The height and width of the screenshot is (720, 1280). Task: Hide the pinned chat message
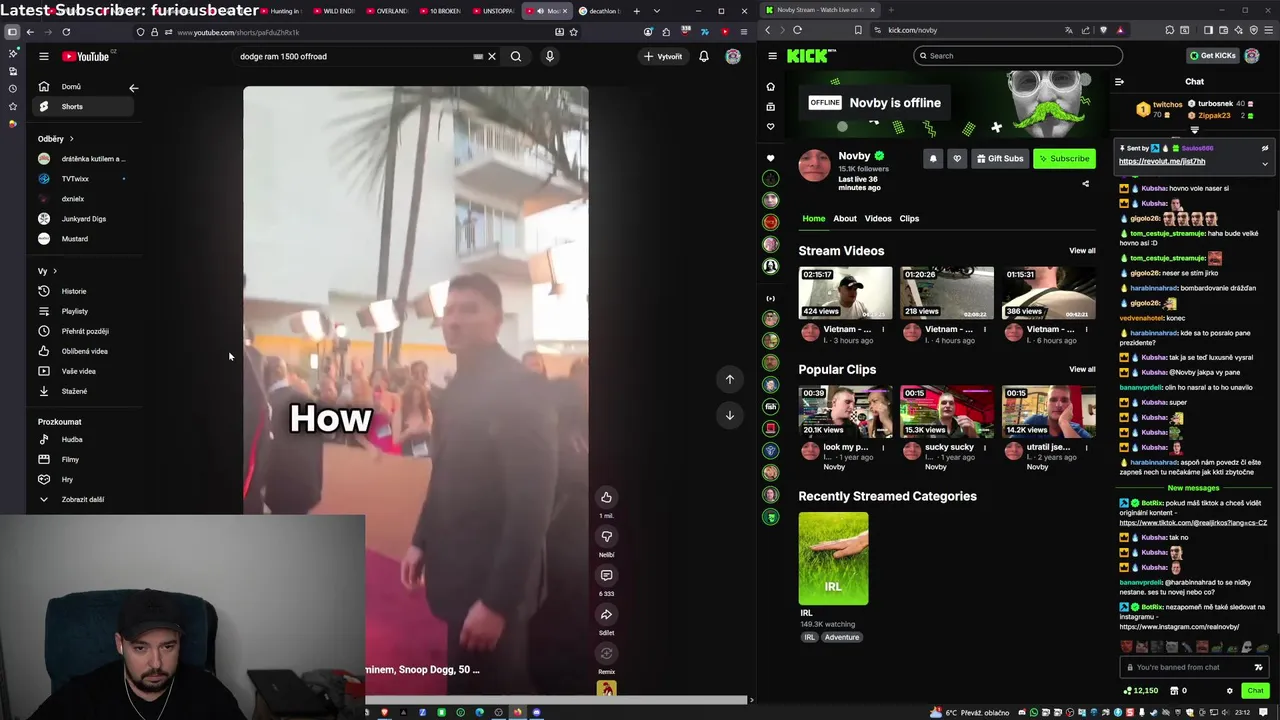pos(1265,148)
